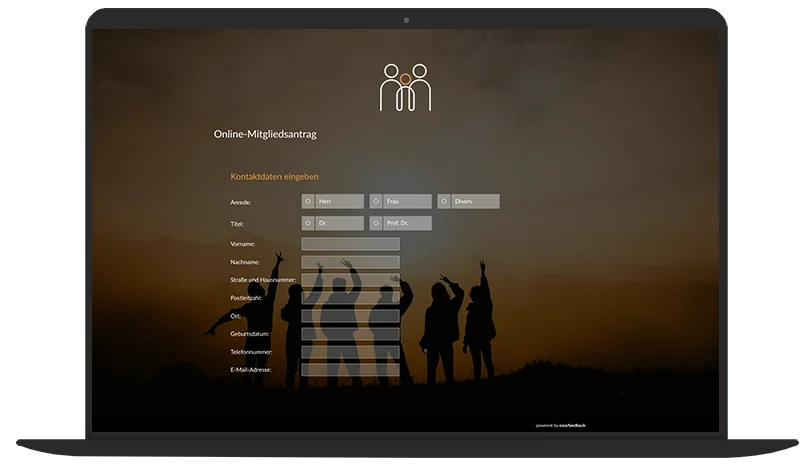Select the Geburtsdatum input field

350,334
